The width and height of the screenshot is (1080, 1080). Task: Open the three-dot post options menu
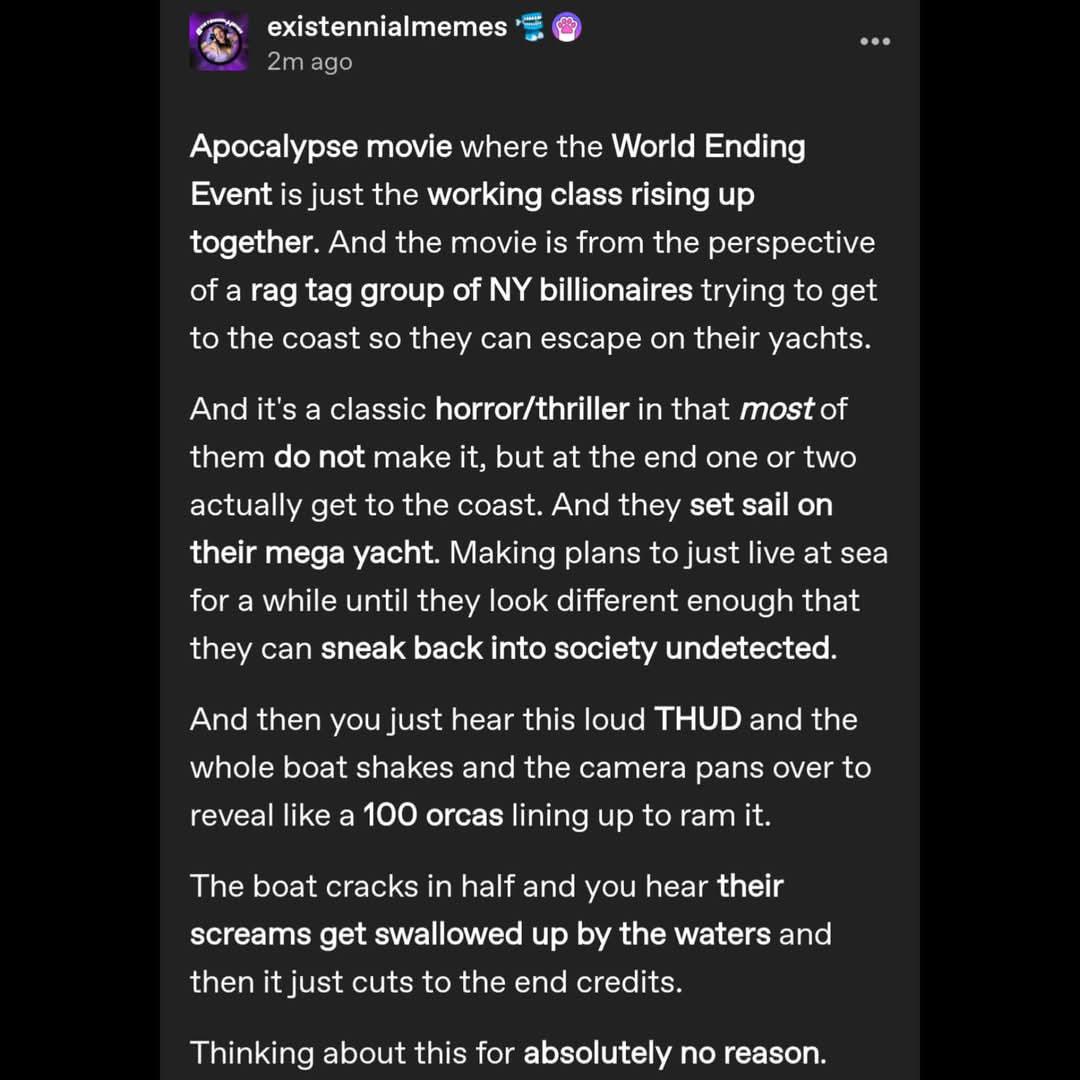[875, 41]
